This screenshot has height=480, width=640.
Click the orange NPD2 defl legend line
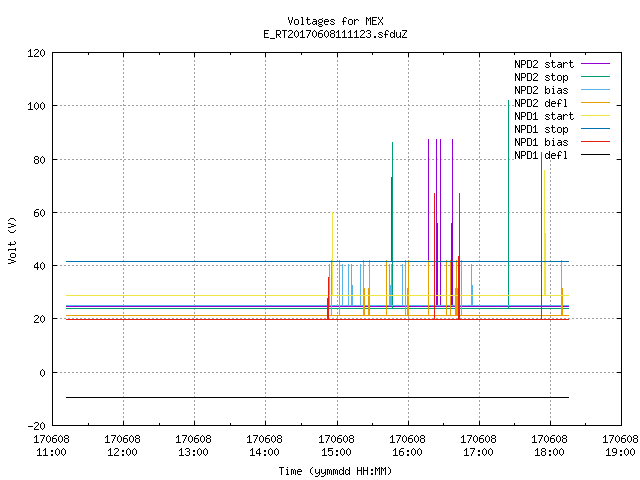pos(596,103)
